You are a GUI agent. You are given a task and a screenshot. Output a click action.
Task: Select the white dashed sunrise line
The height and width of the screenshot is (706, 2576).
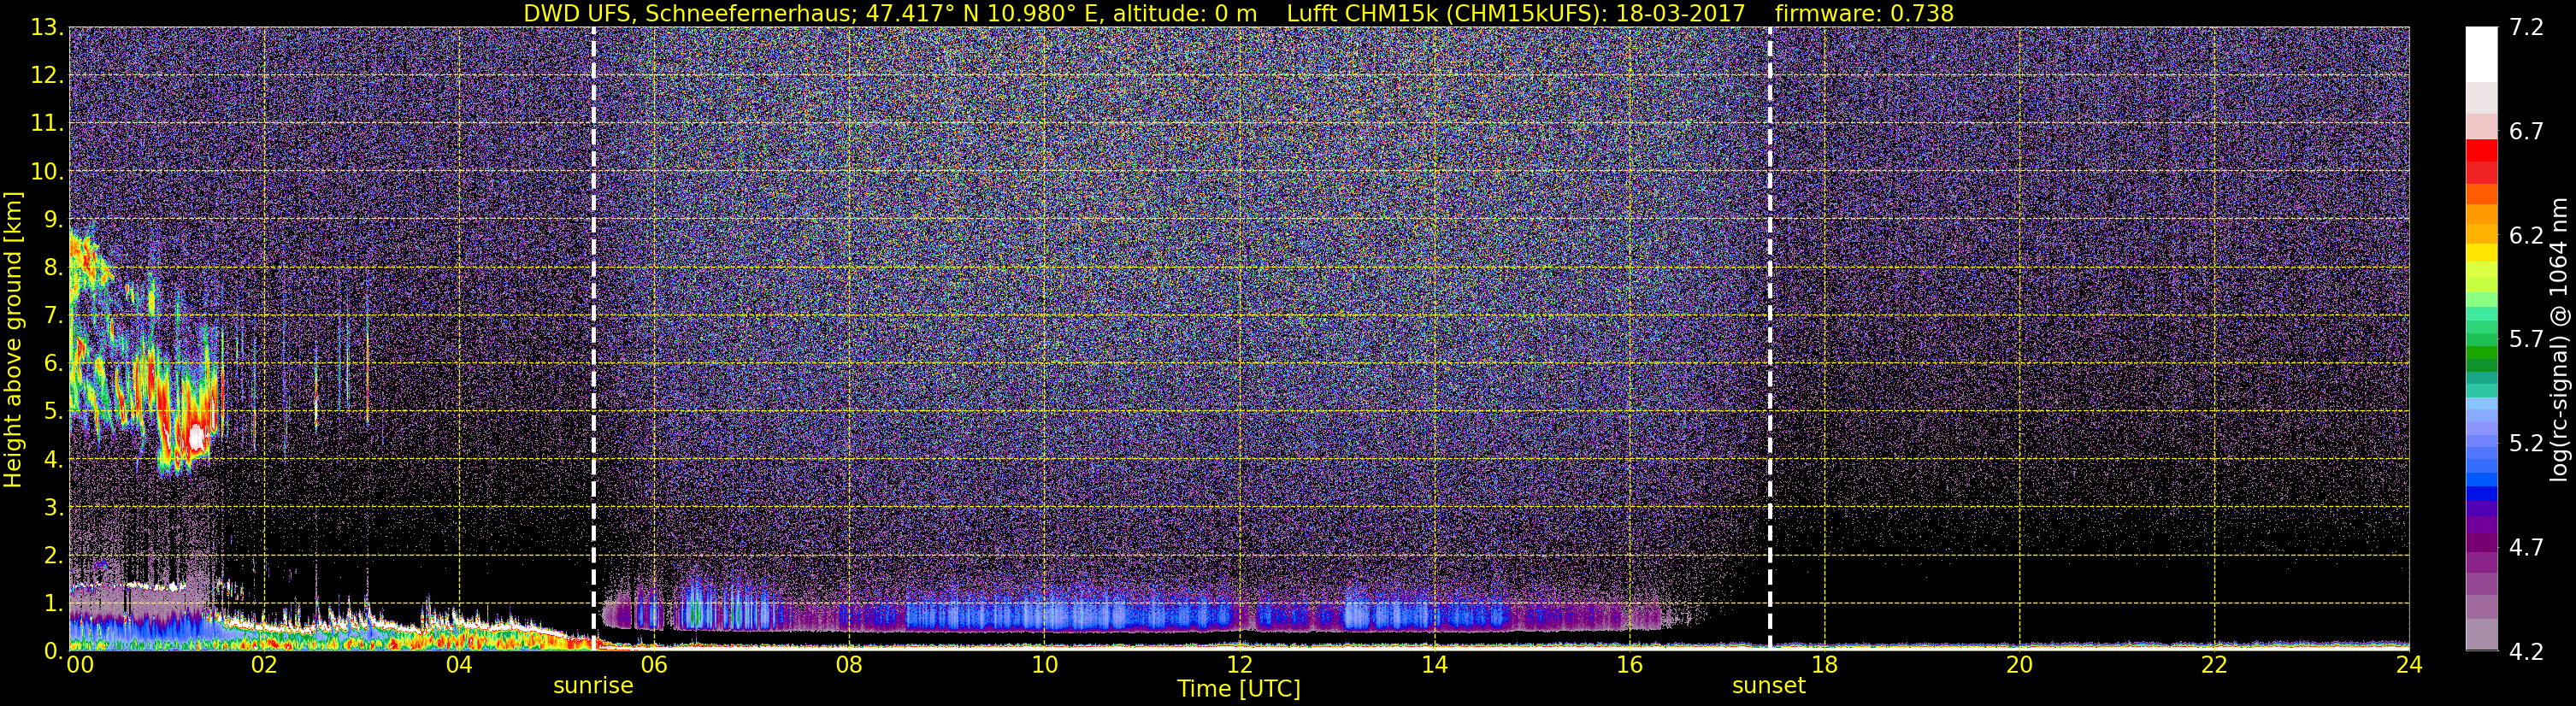point(594,338)
